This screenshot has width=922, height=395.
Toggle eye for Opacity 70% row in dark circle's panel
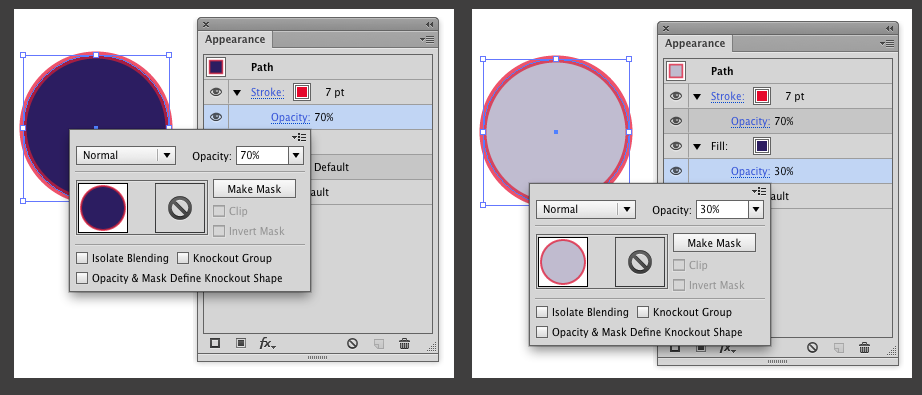[x=216, y=117]
